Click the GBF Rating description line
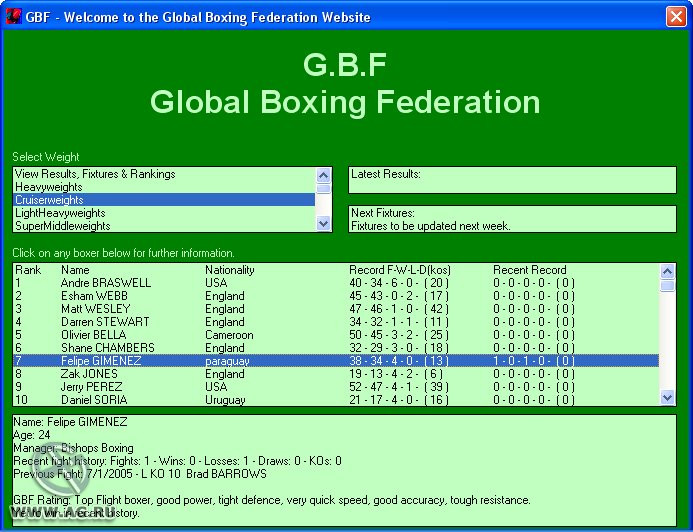 (272, 500)
